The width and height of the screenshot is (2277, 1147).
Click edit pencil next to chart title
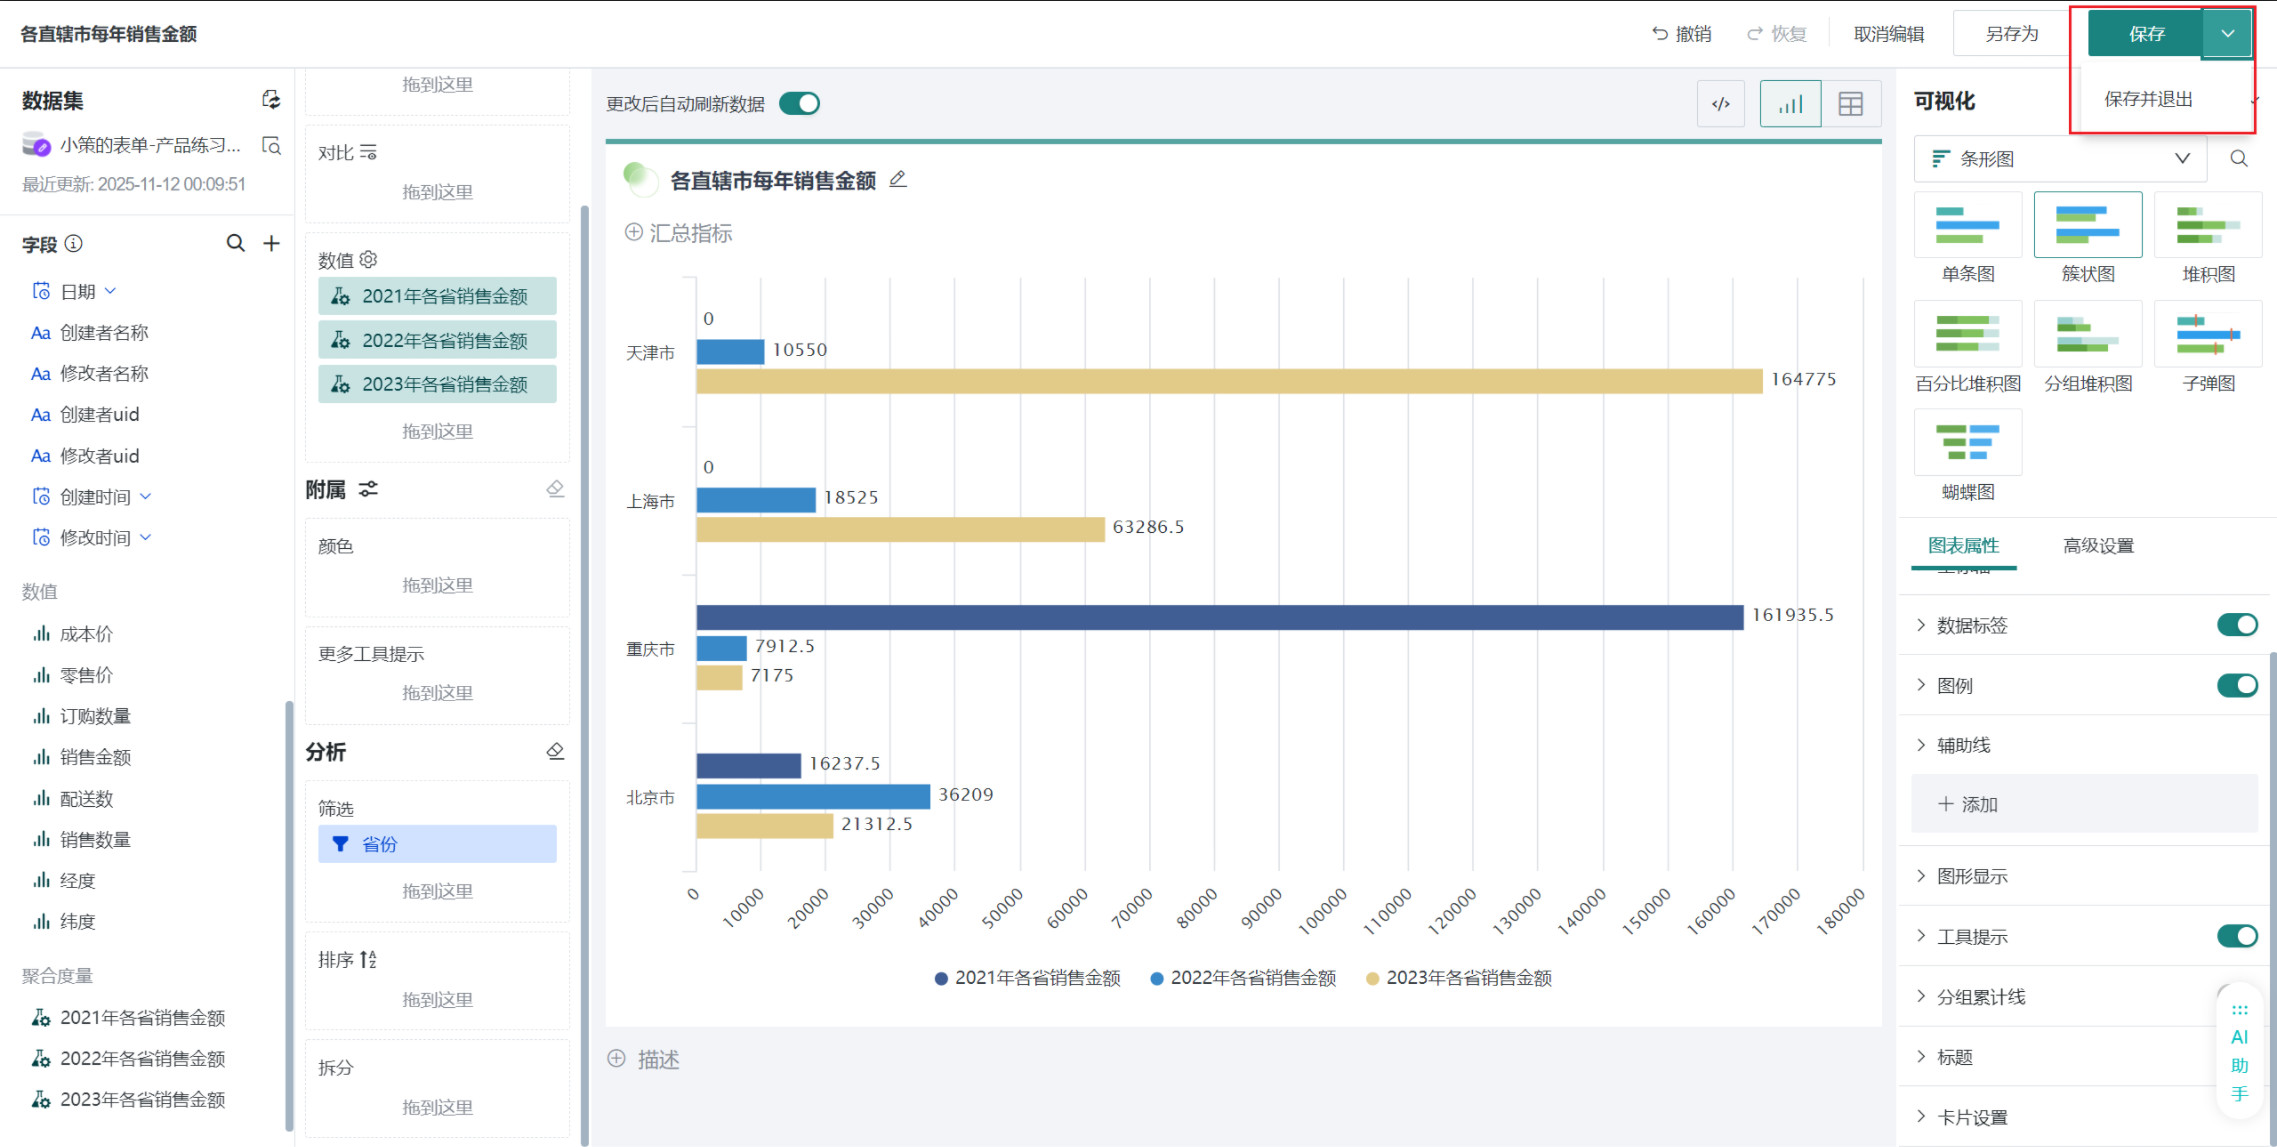click(x=898, y=180)
